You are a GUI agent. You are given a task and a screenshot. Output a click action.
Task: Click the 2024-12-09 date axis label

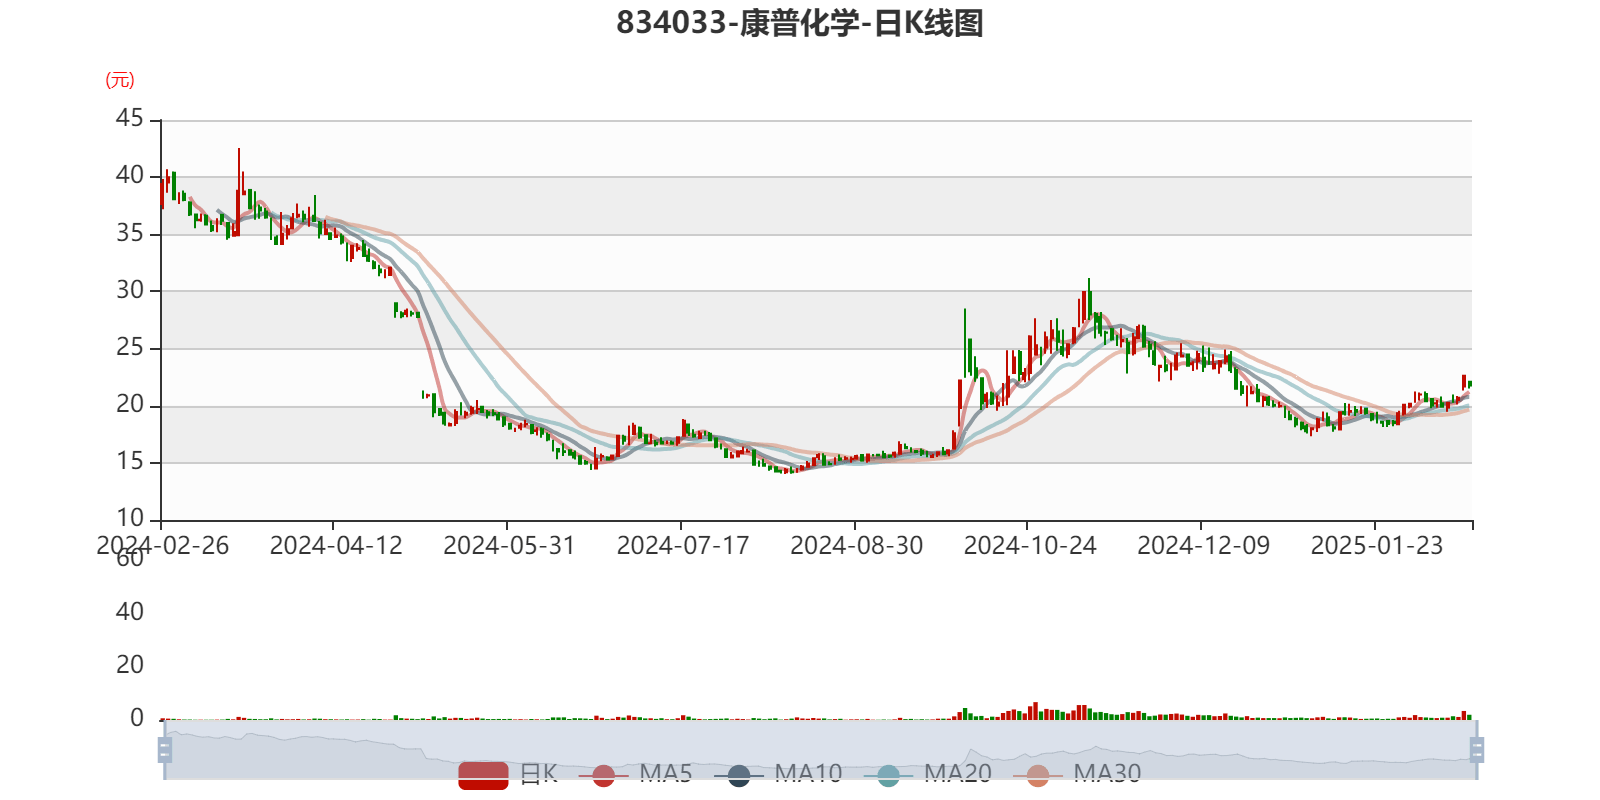(x=1203, y=545)
